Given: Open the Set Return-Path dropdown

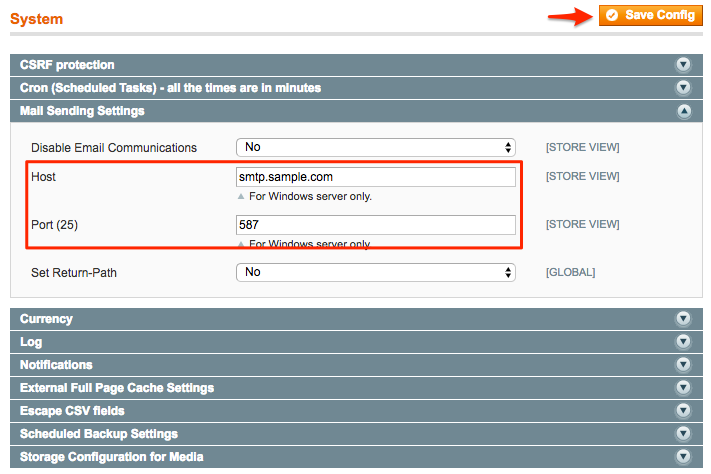Looking at the screenshot, I should 376,272.
